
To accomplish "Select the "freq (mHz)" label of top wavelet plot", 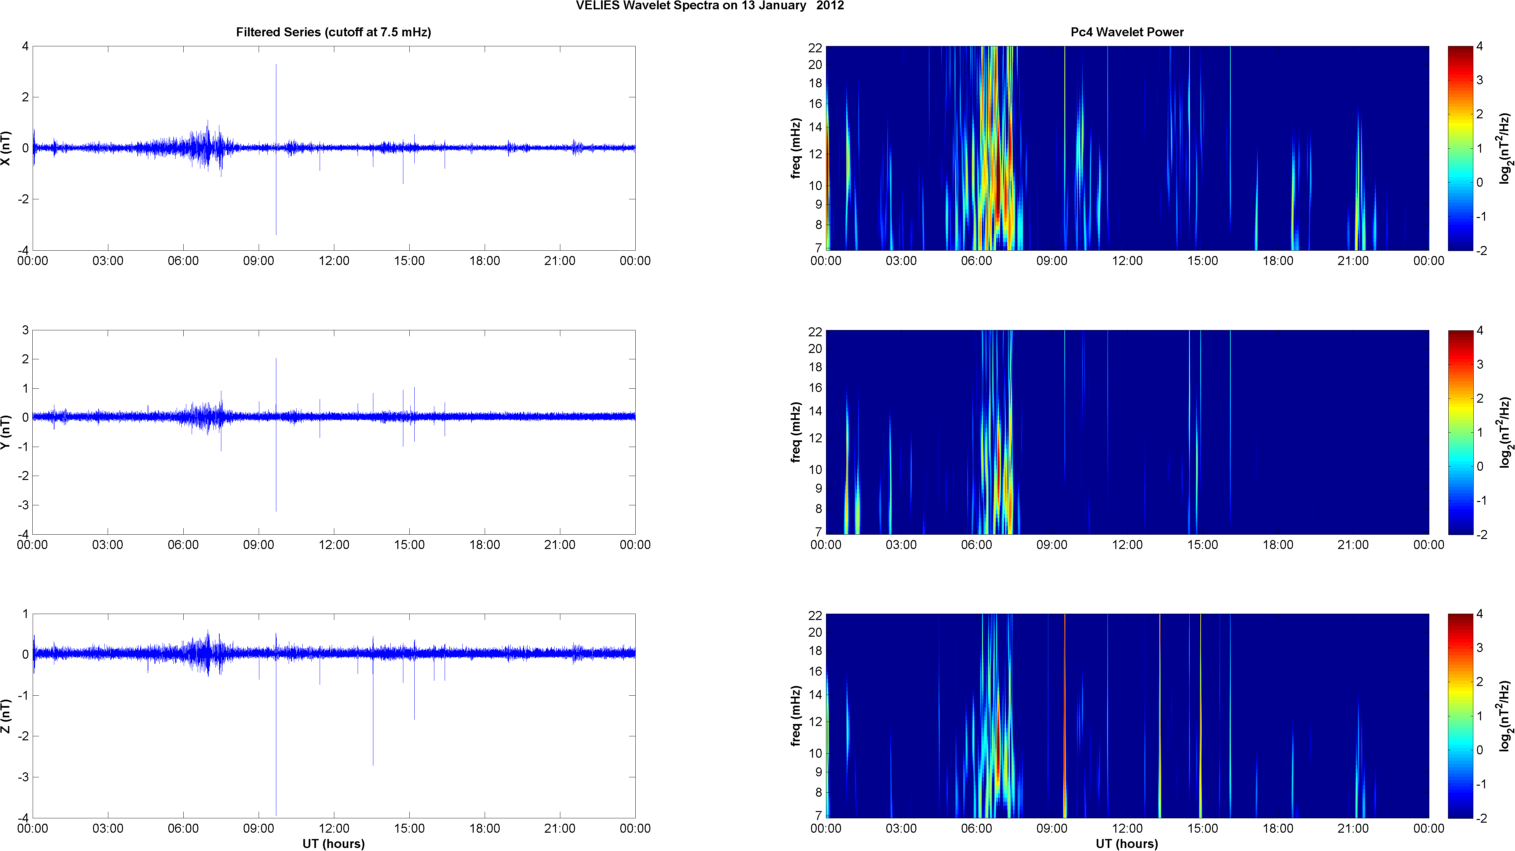I will [x=796, y=148].
